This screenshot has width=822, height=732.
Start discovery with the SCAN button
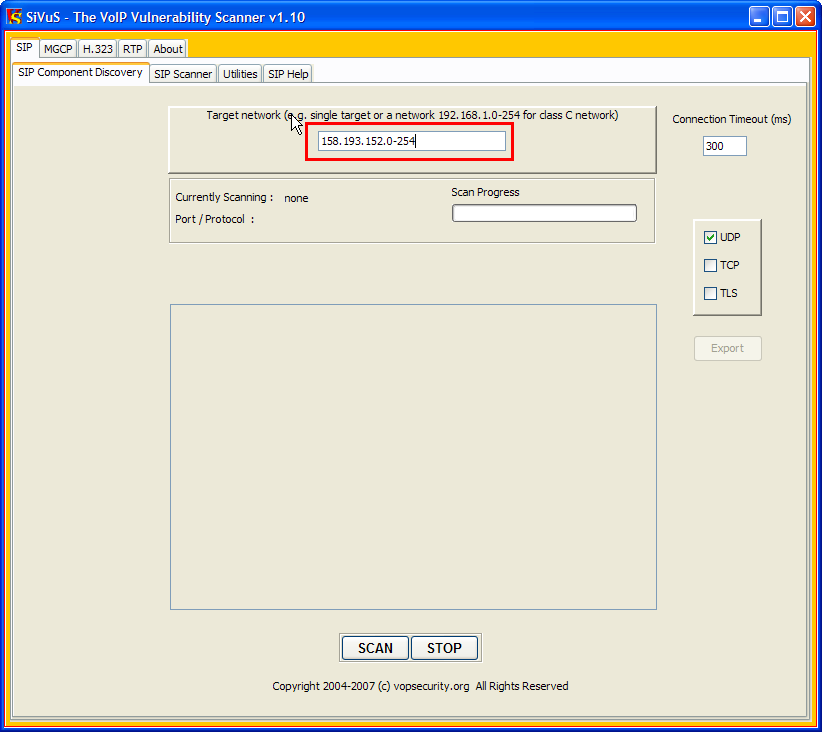(375, 648)
